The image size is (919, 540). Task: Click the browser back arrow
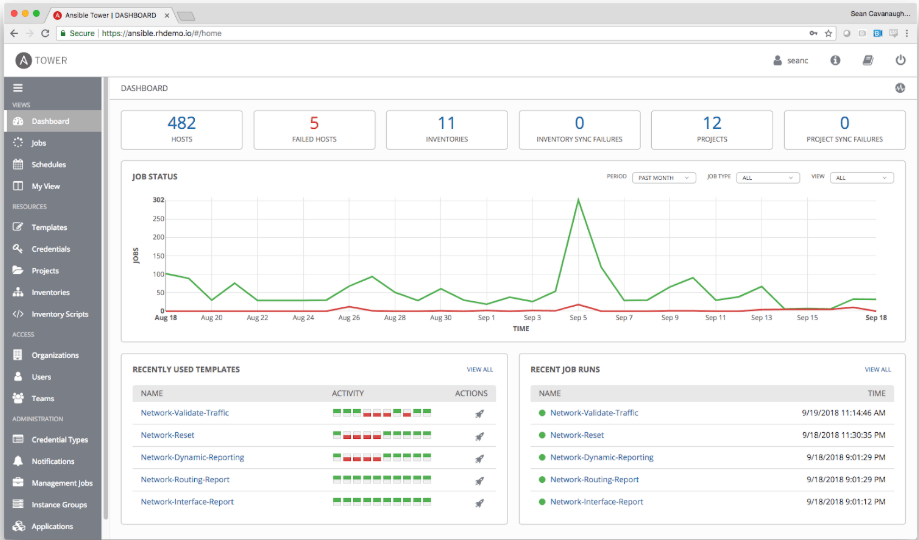click(14, 33)
